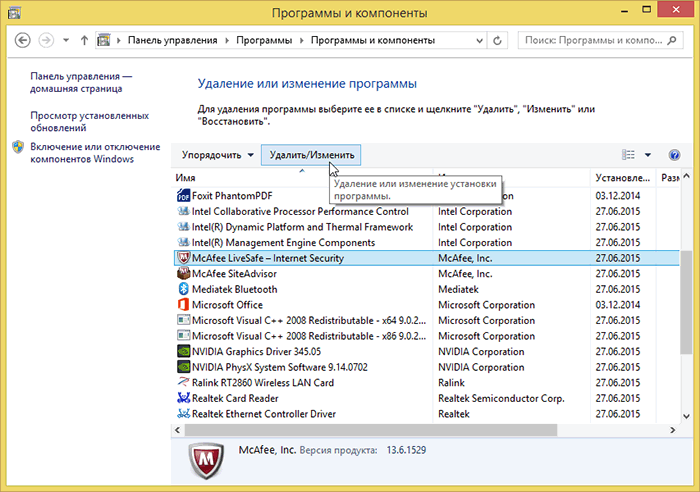Go up one folder level arrow
This screenshot has height=492, width=700.
(x=84, y=40)
